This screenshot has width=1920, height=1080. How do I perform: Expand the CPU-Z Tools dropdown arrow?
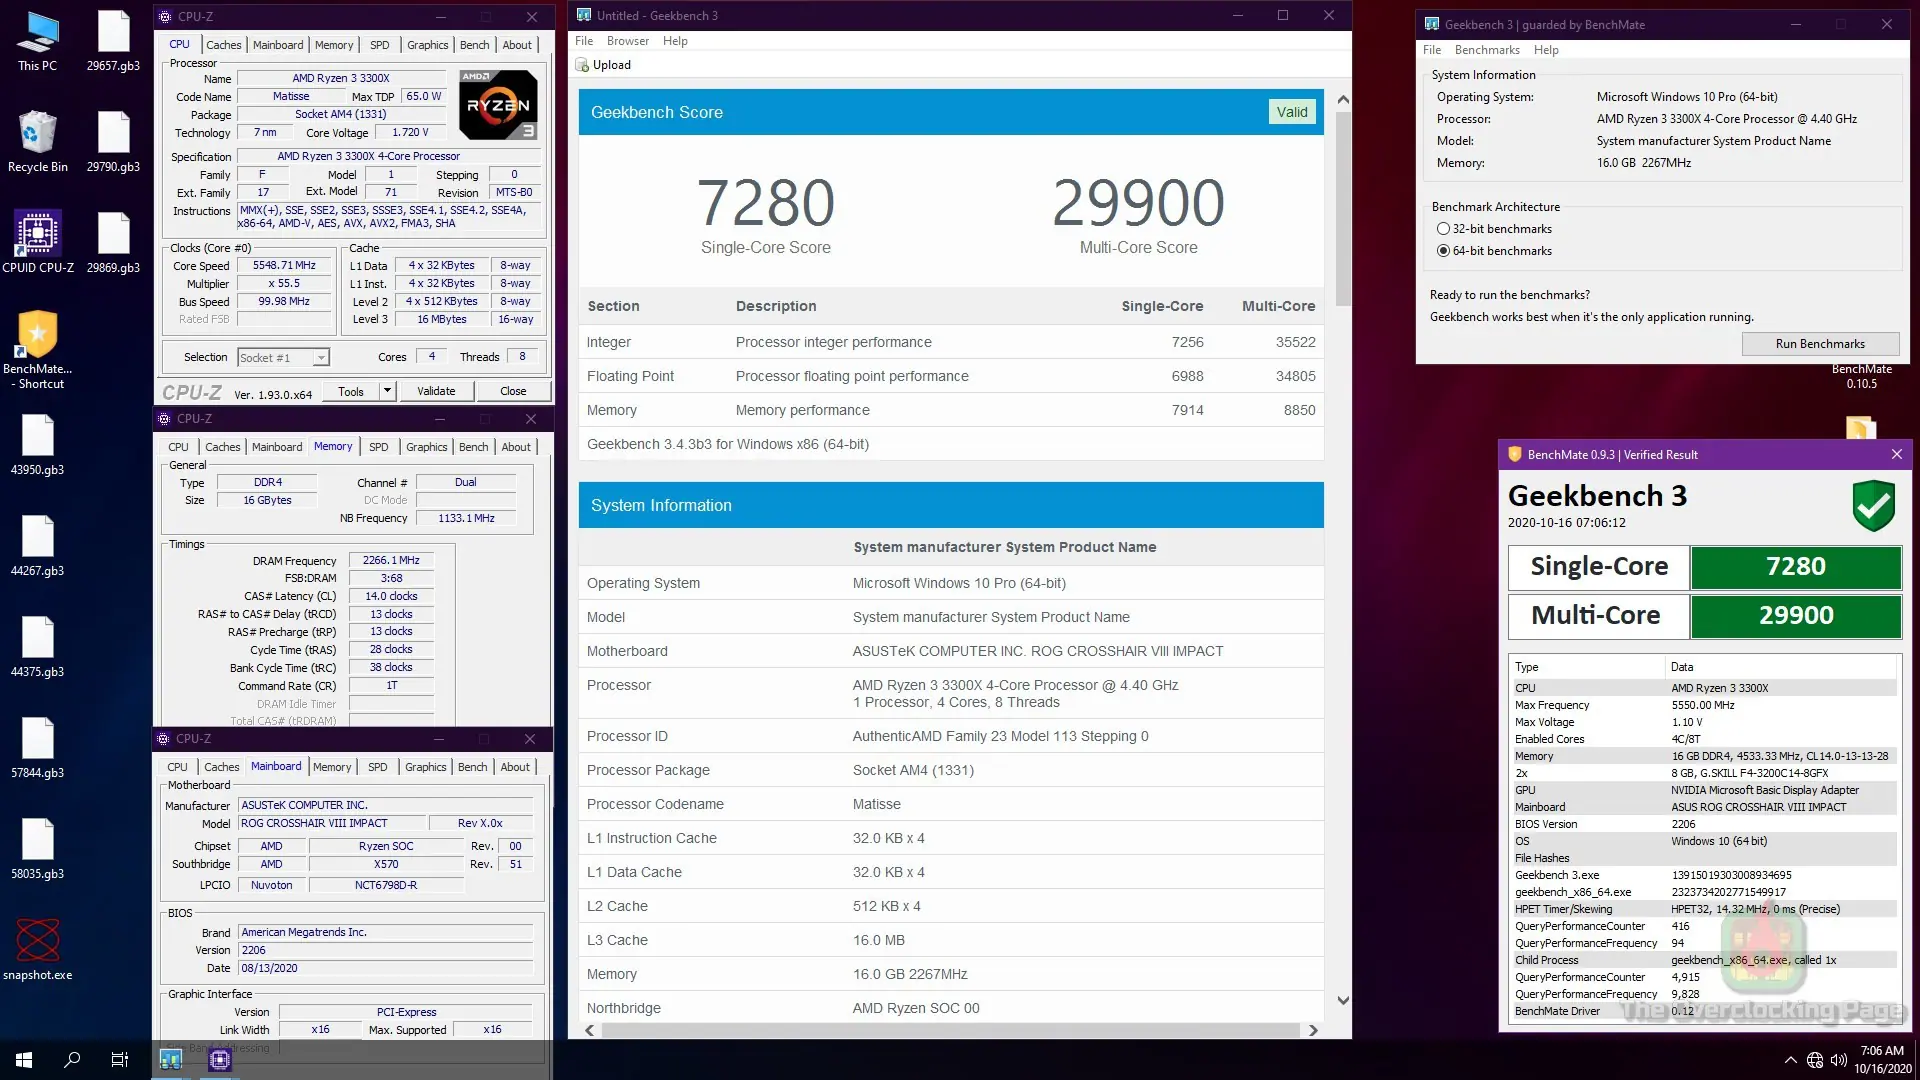[387, 391]
